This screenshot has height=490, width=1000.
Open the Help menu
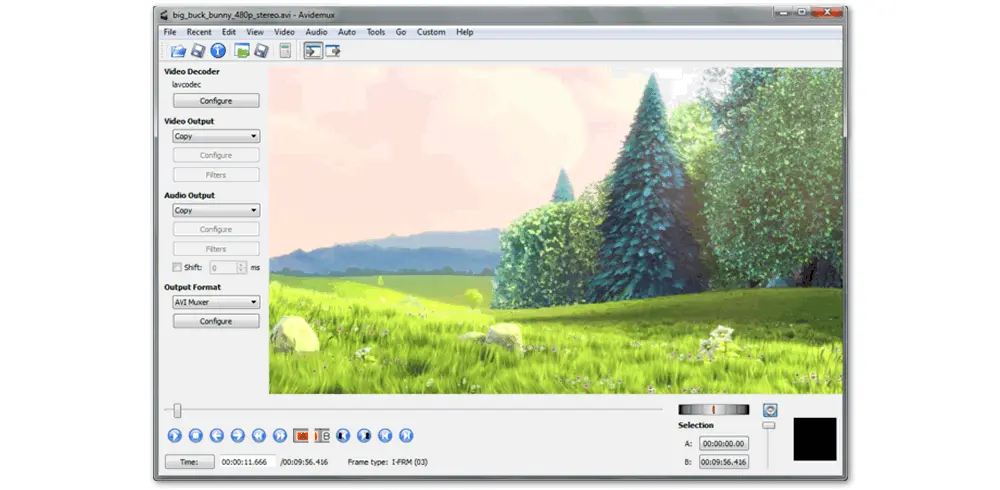465,32
